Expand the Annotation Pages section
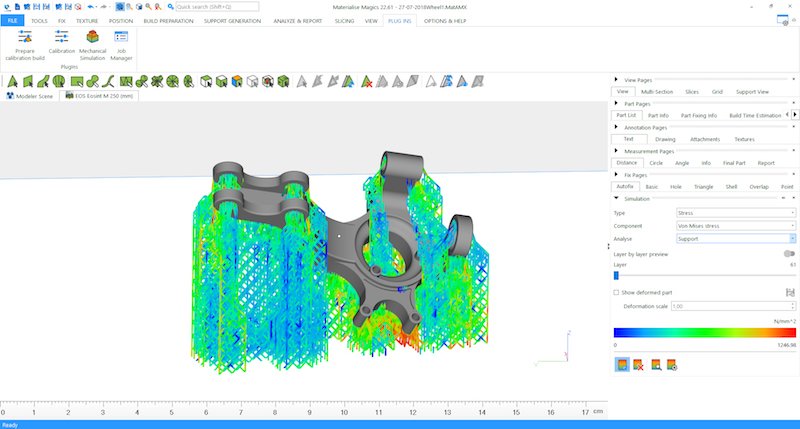The image size is (800, 429). coord(616,127)
